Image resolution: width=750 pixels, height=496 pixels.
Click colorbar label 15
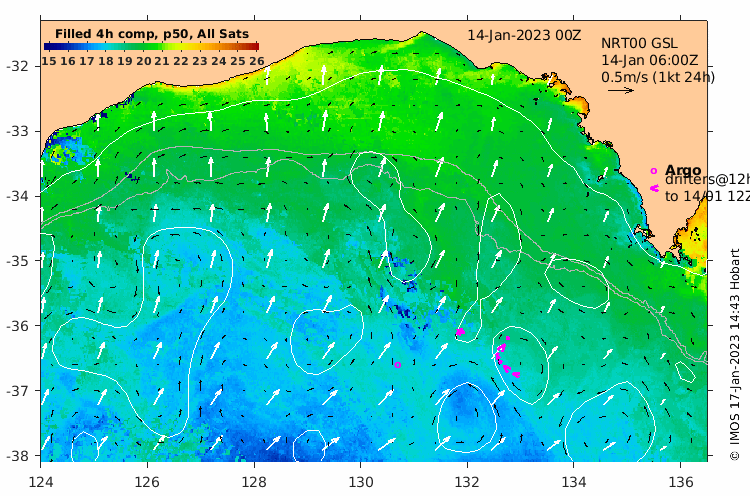coord(49,61)
